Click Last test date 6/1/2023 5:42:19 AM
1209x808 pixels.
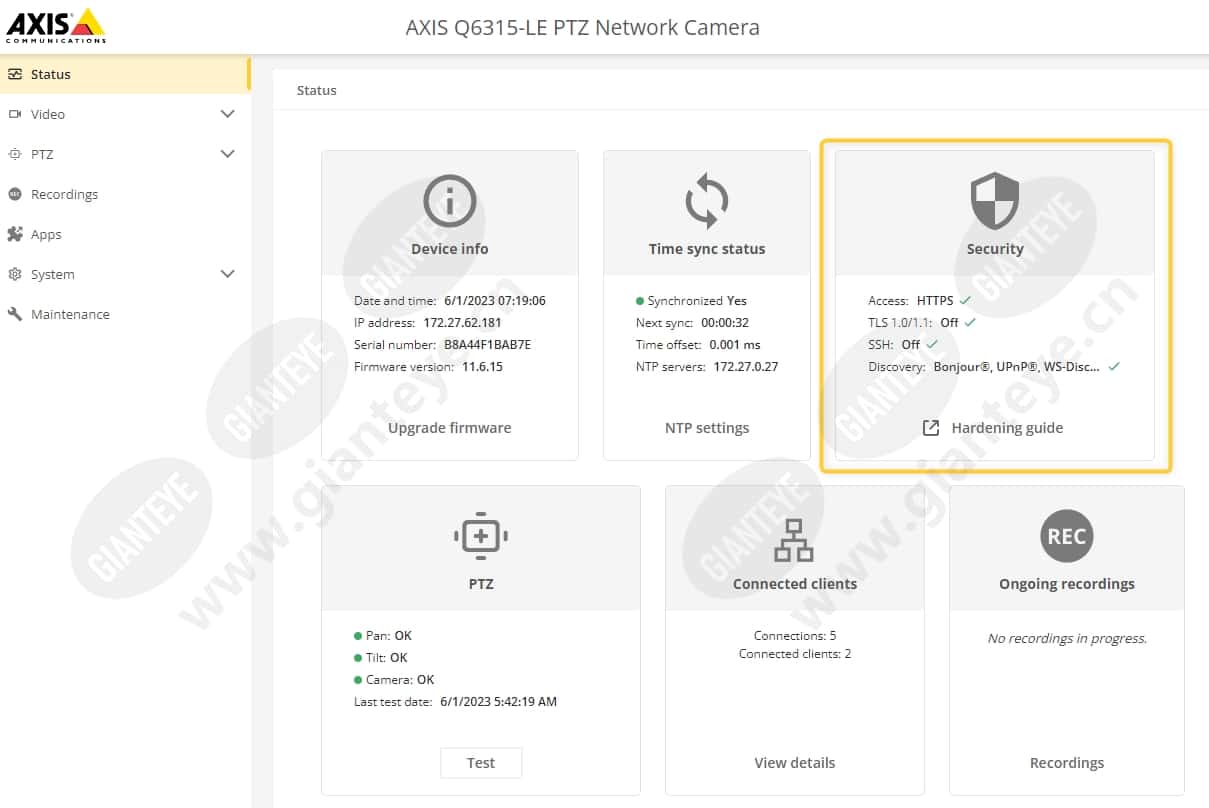498,702
